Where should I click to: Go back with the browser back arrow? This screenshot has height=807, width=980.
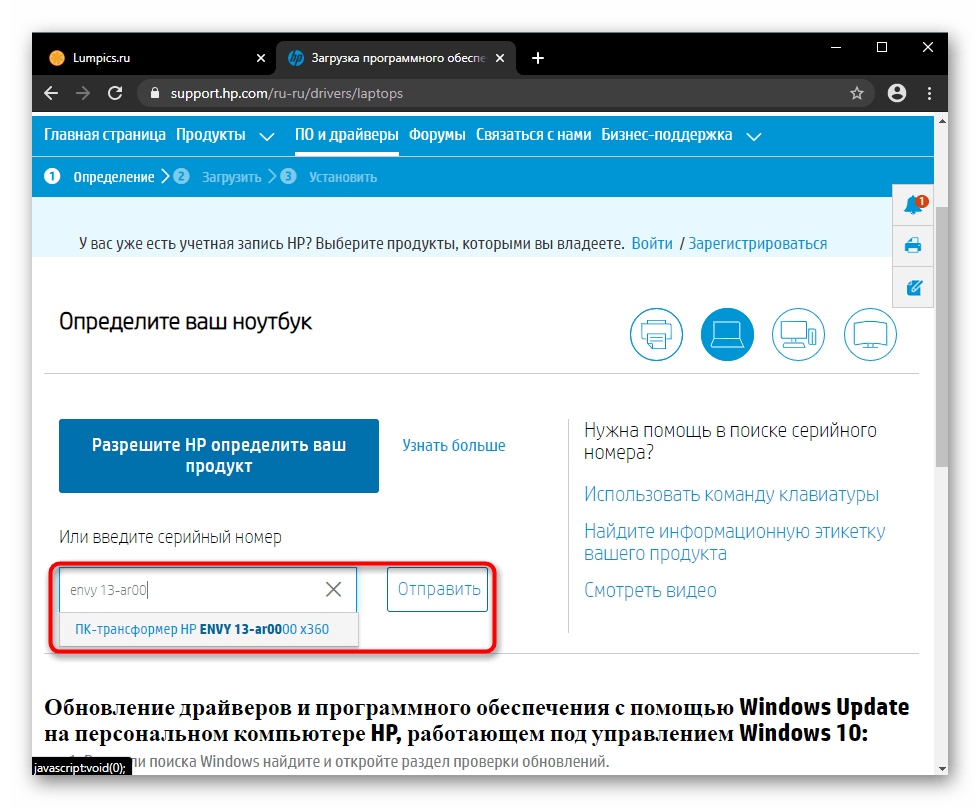[x=51, y=93]
